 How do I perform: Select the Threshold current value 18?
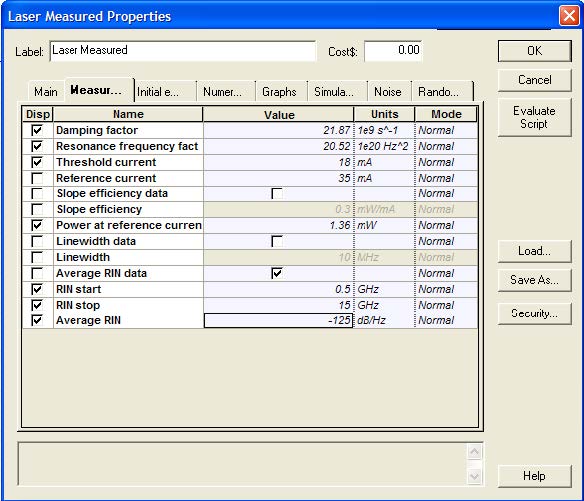[x=278, y=162]
